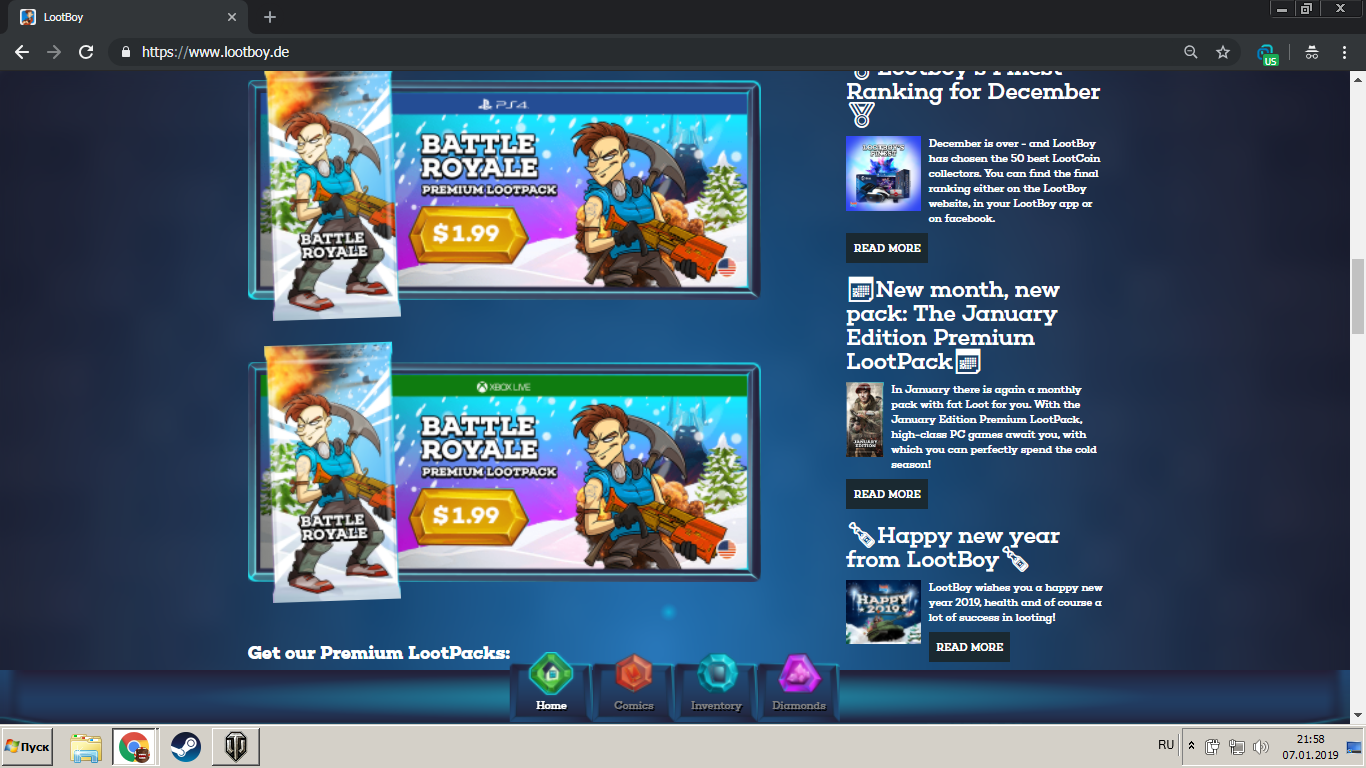
Task: Bookmark this page with the star icon
Action: tap(1222, 52)
